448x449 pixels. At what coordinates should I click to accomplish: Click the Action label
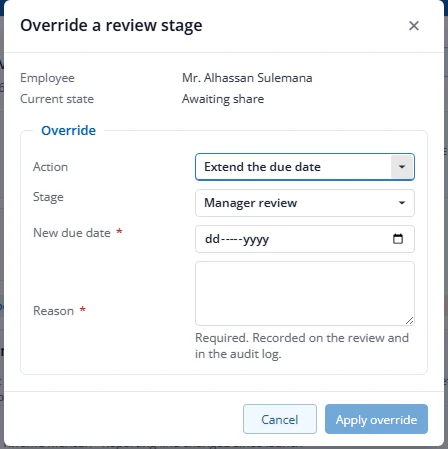(x=50, y=167)
